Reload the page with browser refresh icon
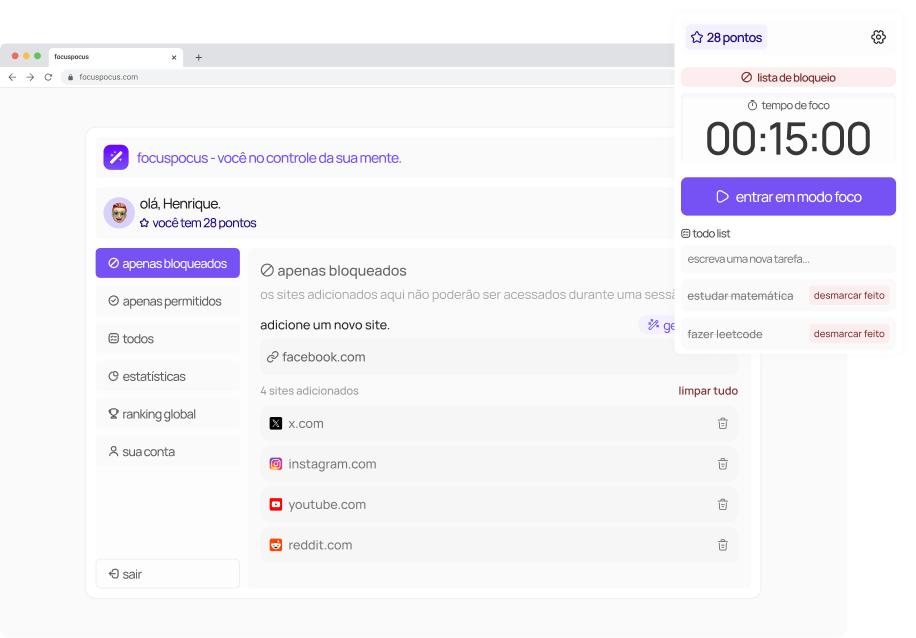The image size is (916, 638). [x=48, y=77]
